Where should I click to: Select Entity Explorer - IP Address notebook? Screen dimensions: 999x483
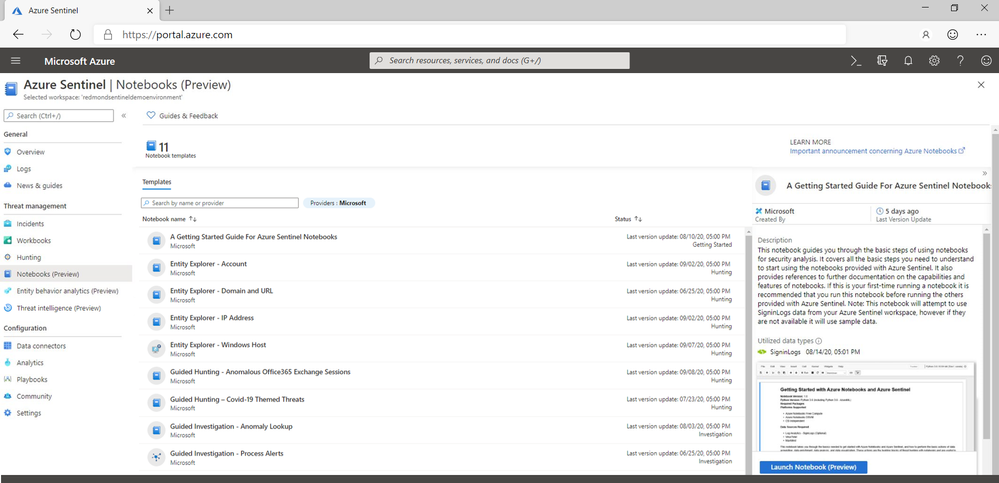pyautogui.click(x=442, y=322)
